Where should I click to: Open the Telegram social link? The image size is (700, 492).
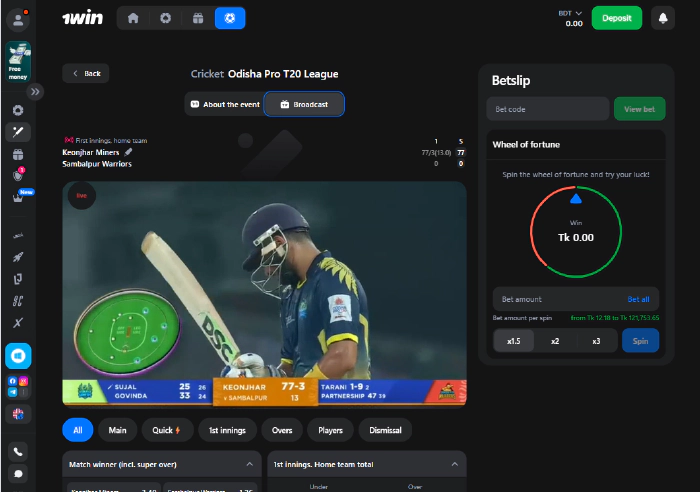pyautogui.click(x=12, y=392)
